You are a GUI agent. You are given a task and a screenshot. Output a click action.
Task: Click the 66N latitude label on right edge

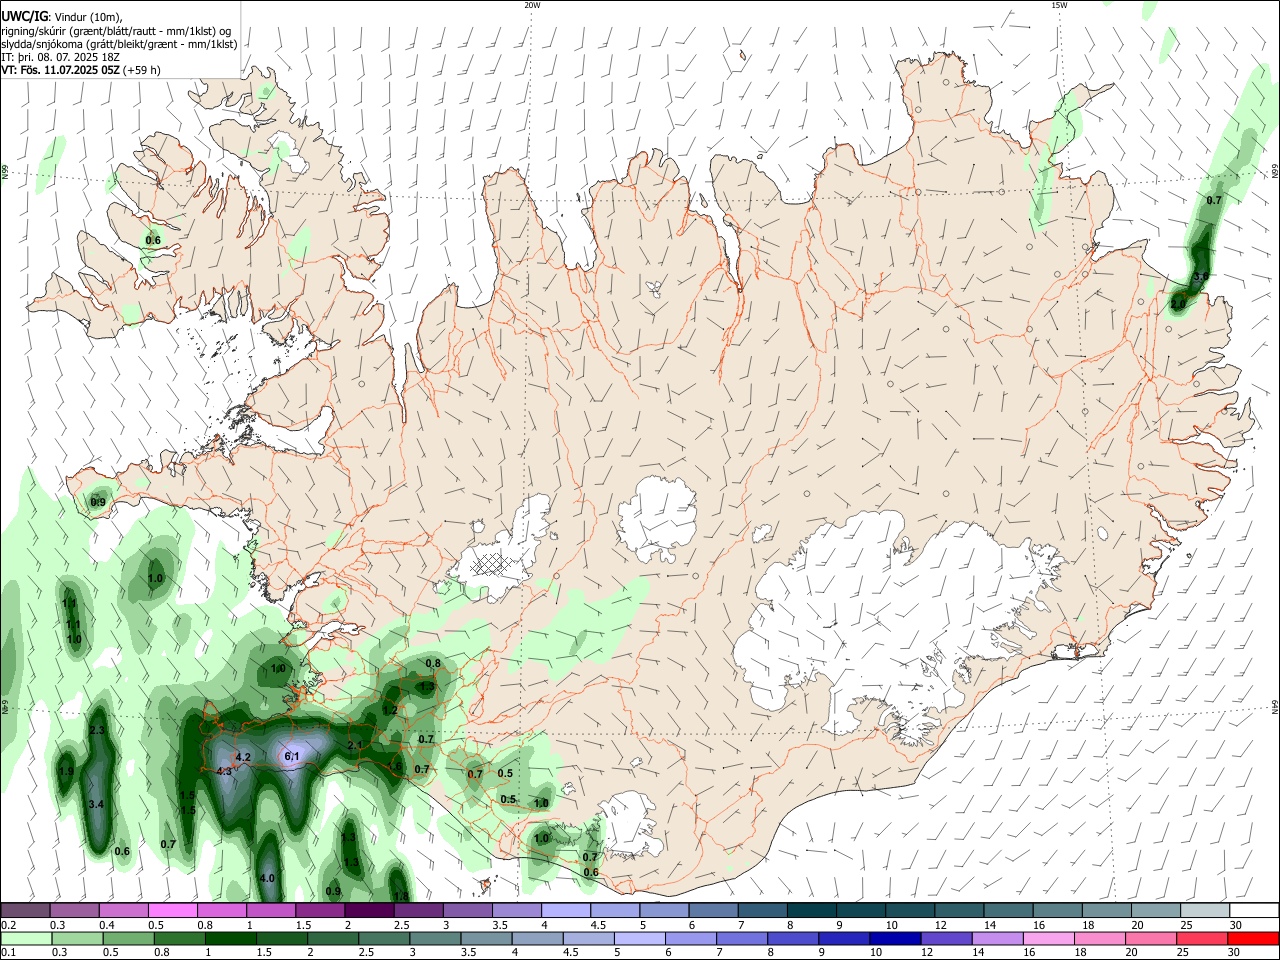pos(1275,173)
